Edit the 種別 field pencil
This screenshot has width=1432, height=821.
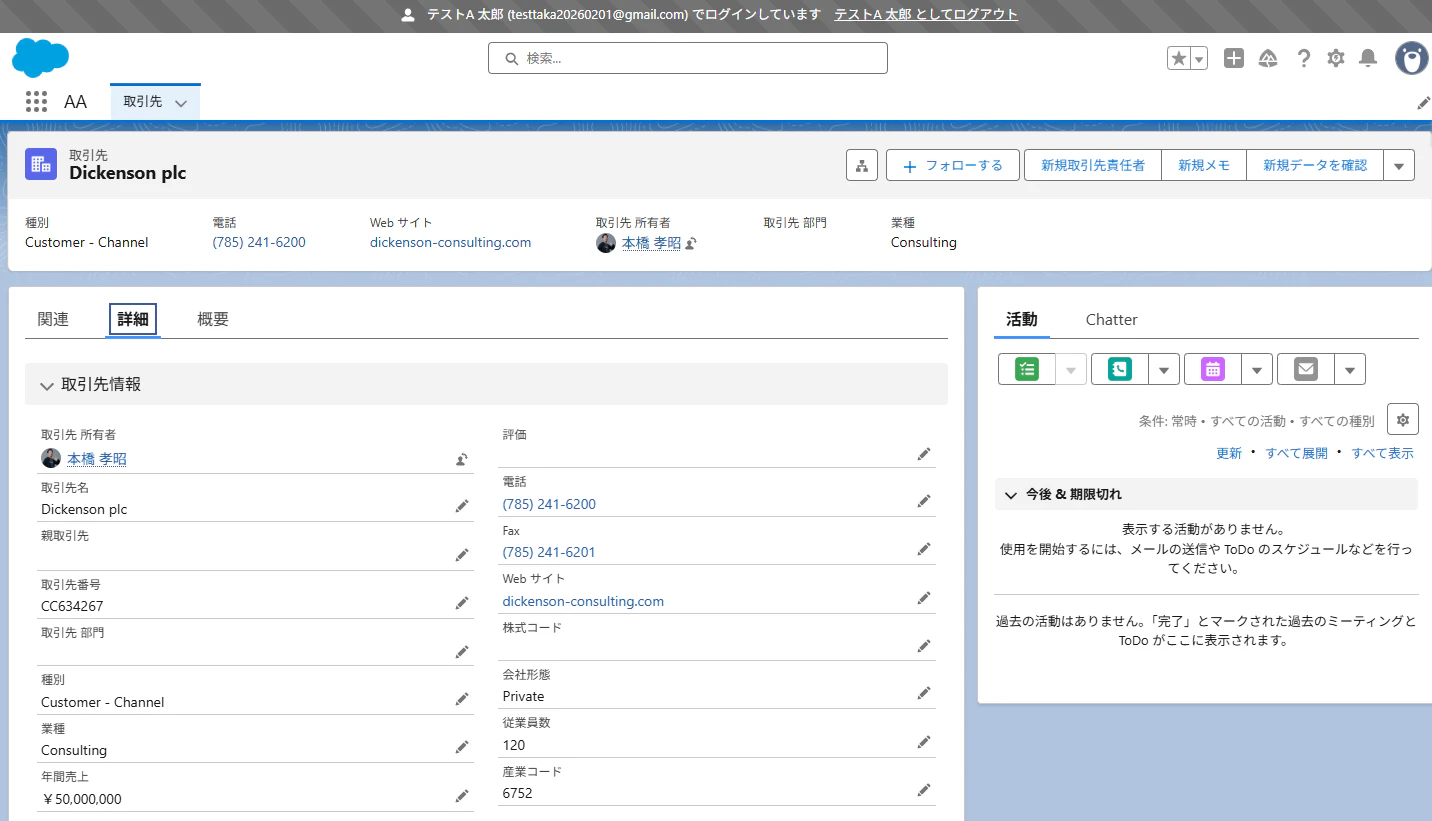point(462,699)
